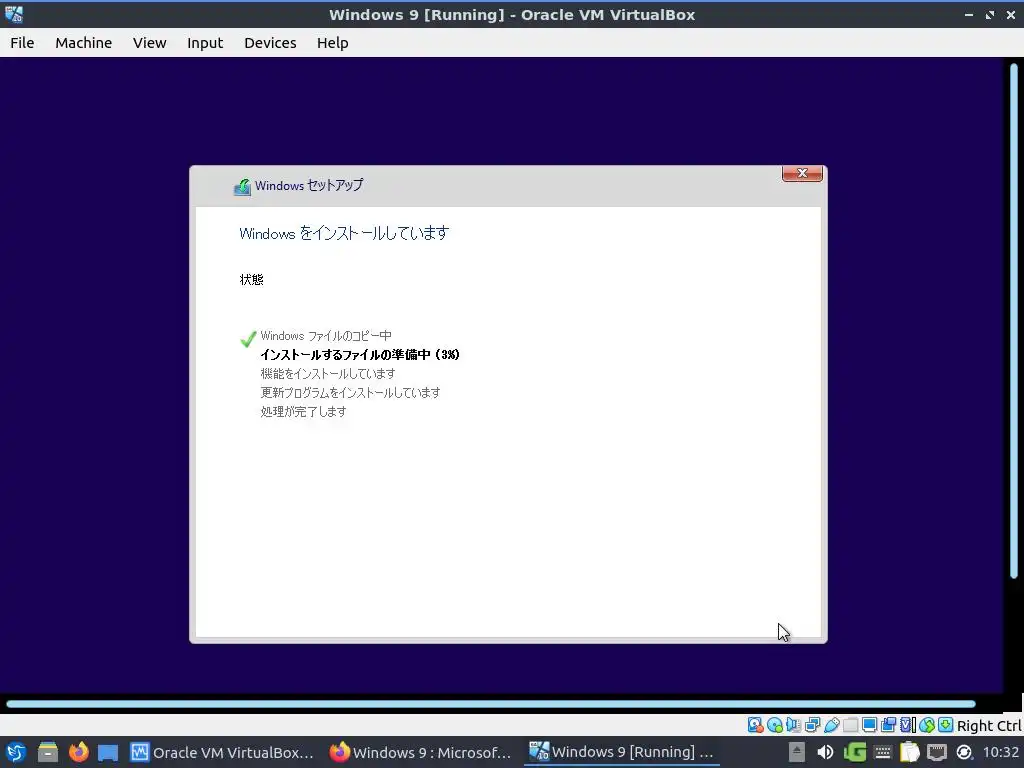Click the display indicator icon
Viewport: 1024px width, 768px height.
(x=869, y=725)
